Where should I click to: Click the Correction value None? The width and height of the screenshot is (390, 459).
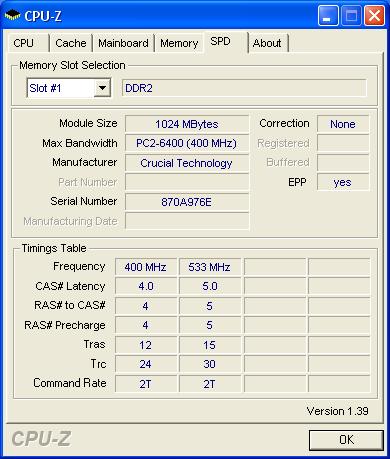tap(343, 124)
